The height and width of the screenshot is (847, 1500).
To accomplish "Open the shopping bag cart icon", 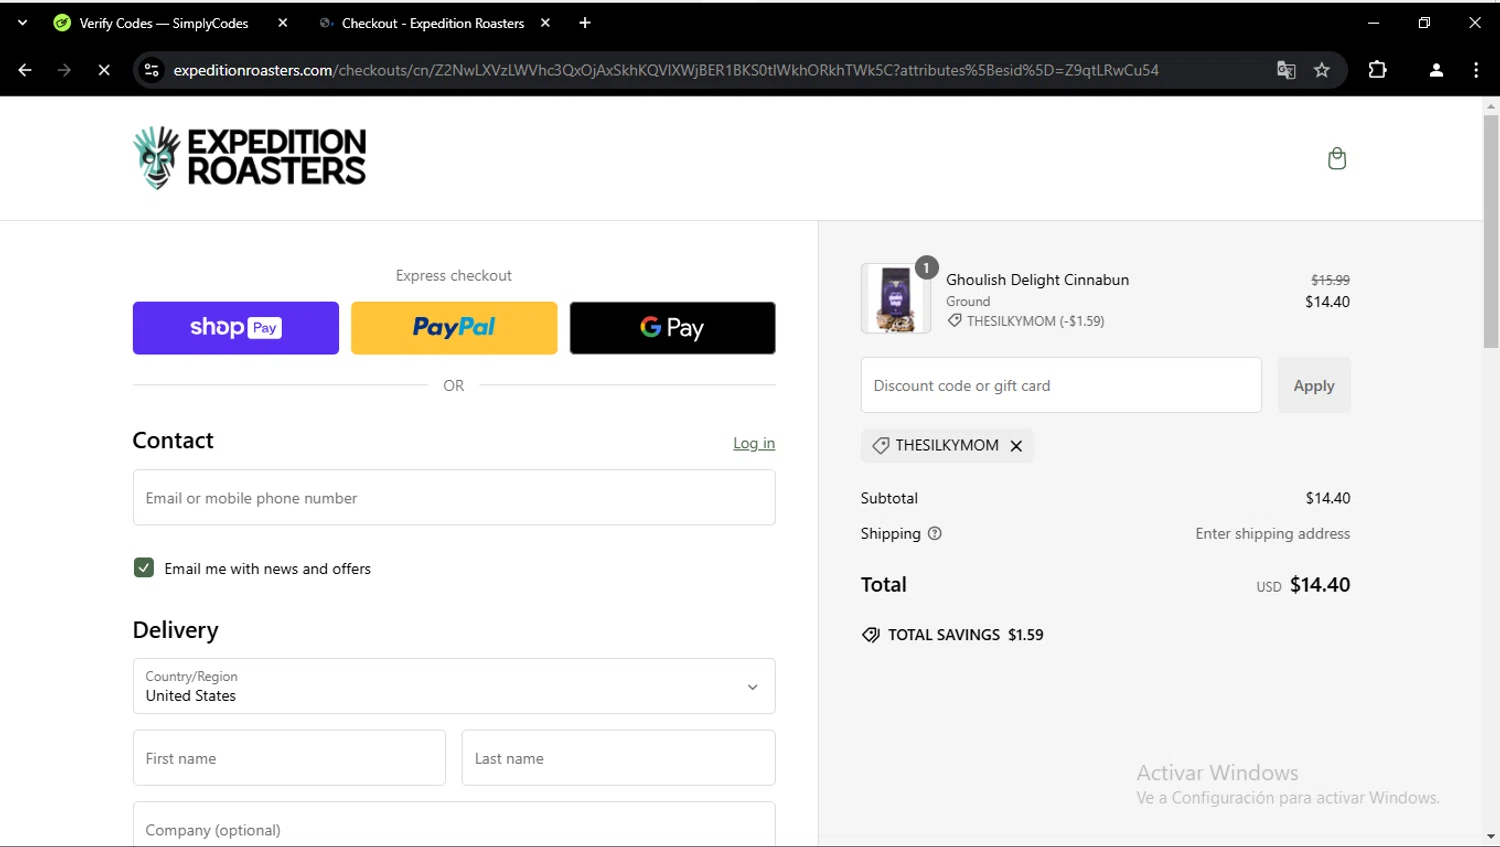I will click(1337, 158).
